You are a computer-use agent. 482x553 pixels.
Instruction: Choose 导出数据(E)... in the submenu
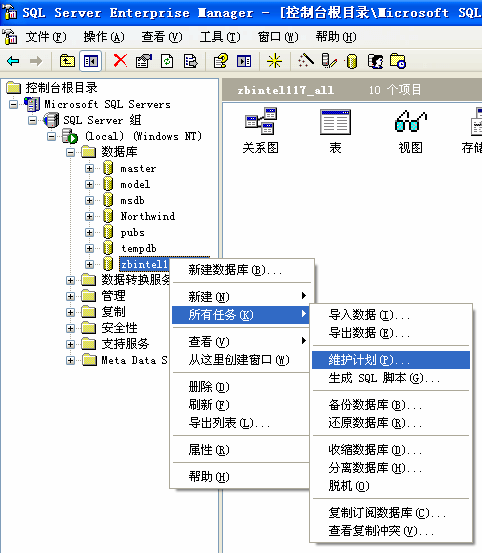tap(391, 333)
